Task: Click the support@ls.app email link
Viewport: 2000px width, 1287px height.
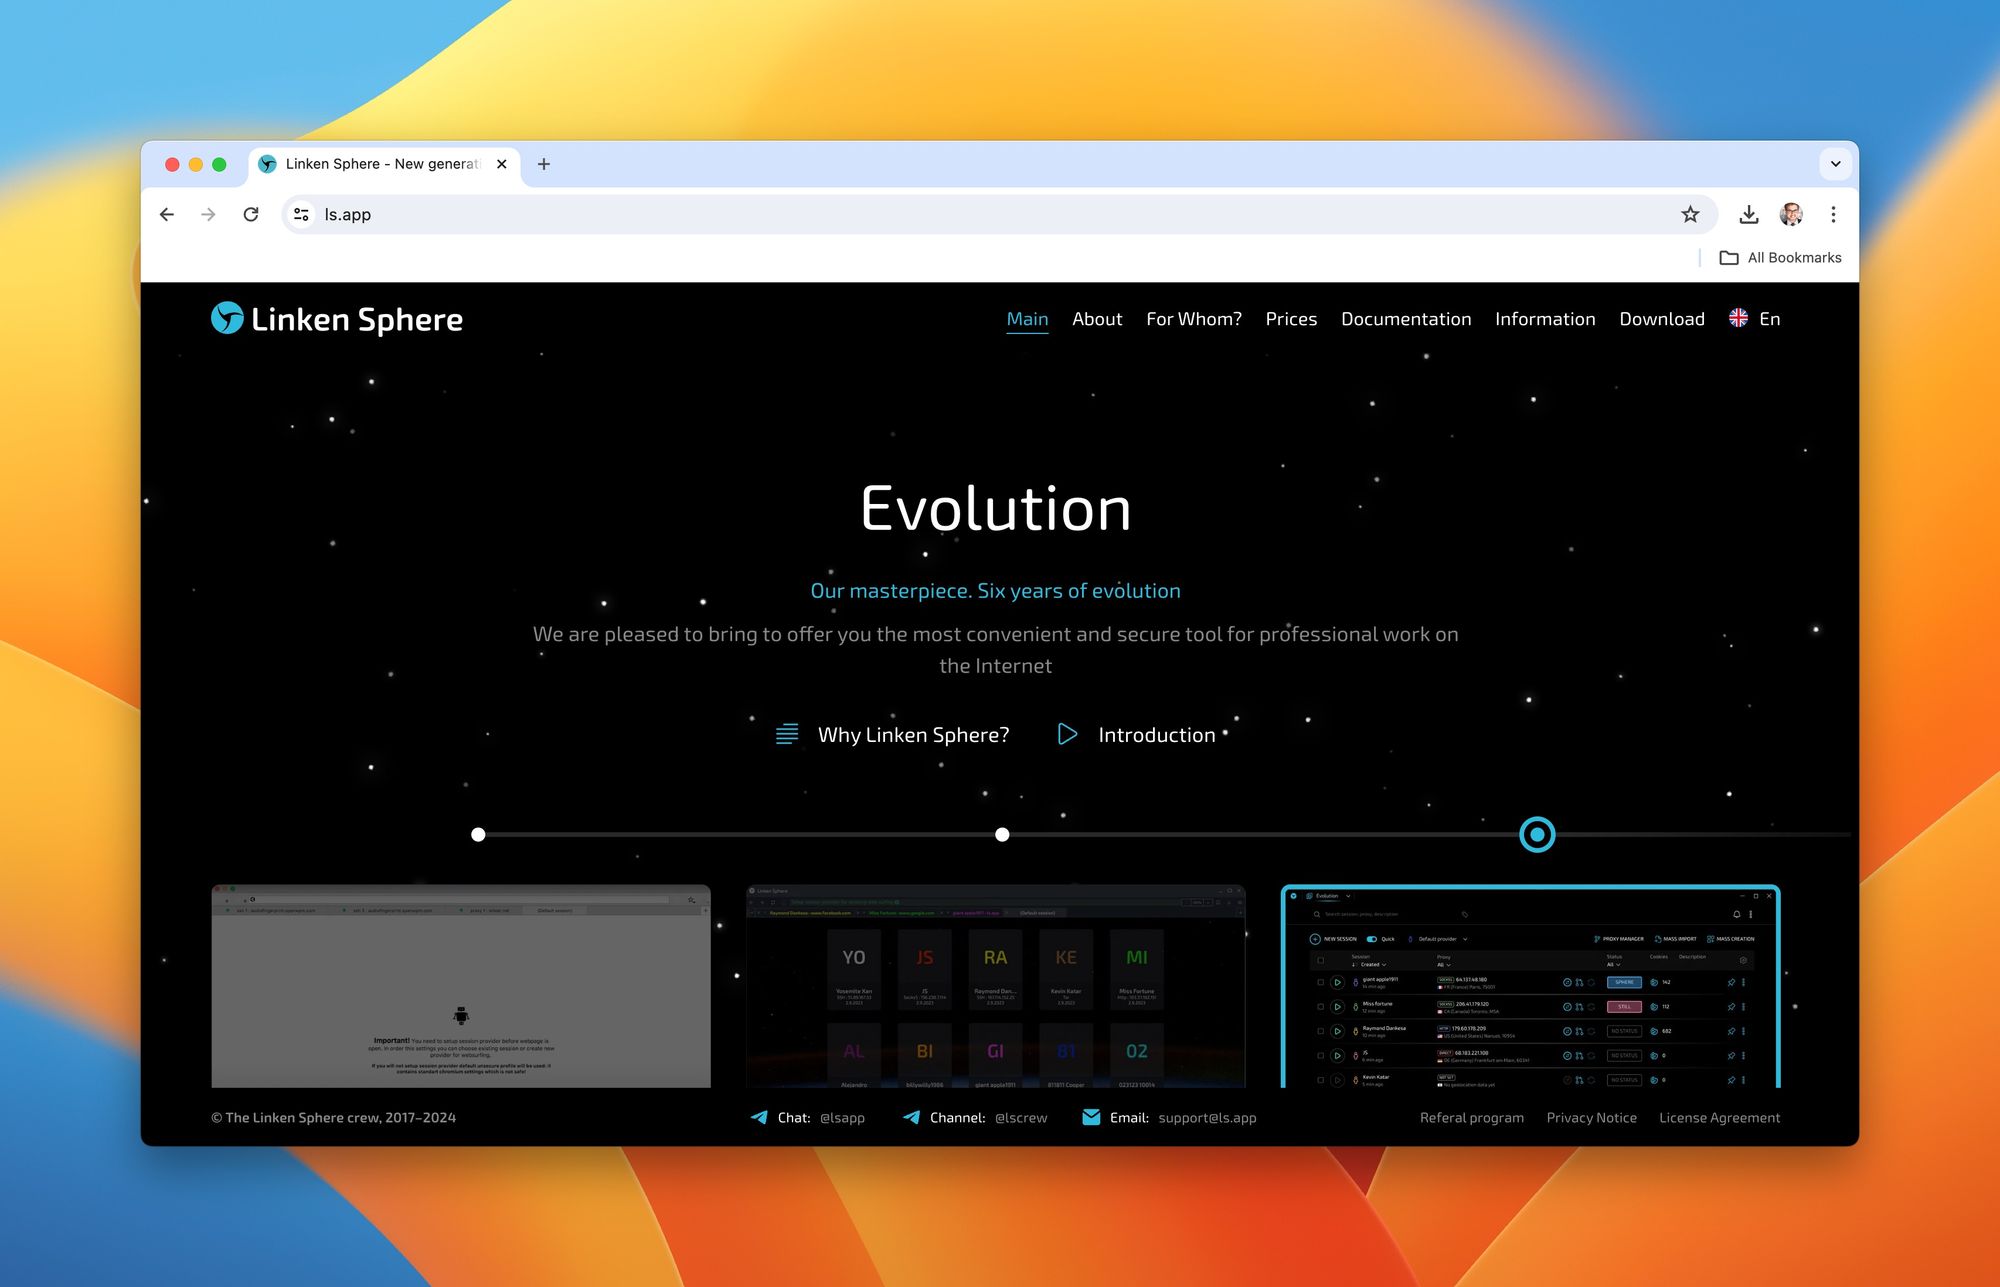Action: (1207, 1118)
